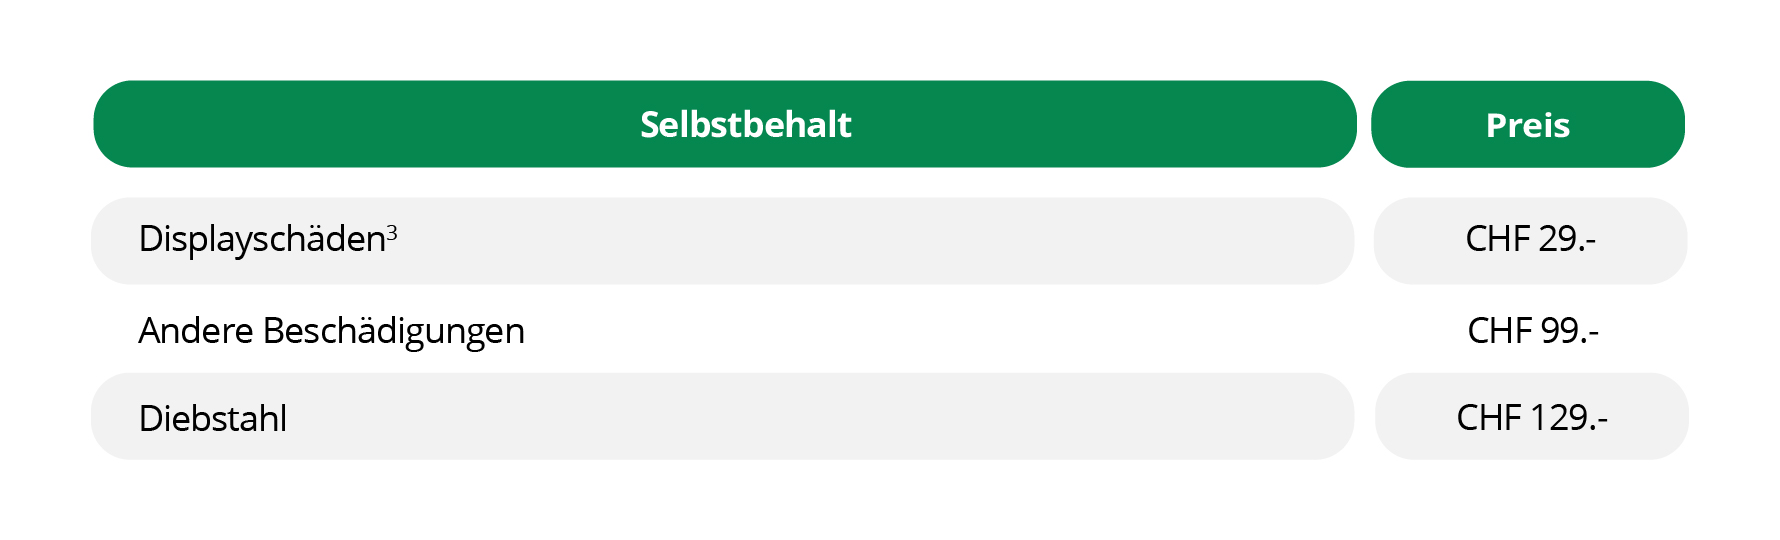
Task: Select the "Andere Beschädigungen" row label
Action: pyautogui.click(x=331, y=331)
